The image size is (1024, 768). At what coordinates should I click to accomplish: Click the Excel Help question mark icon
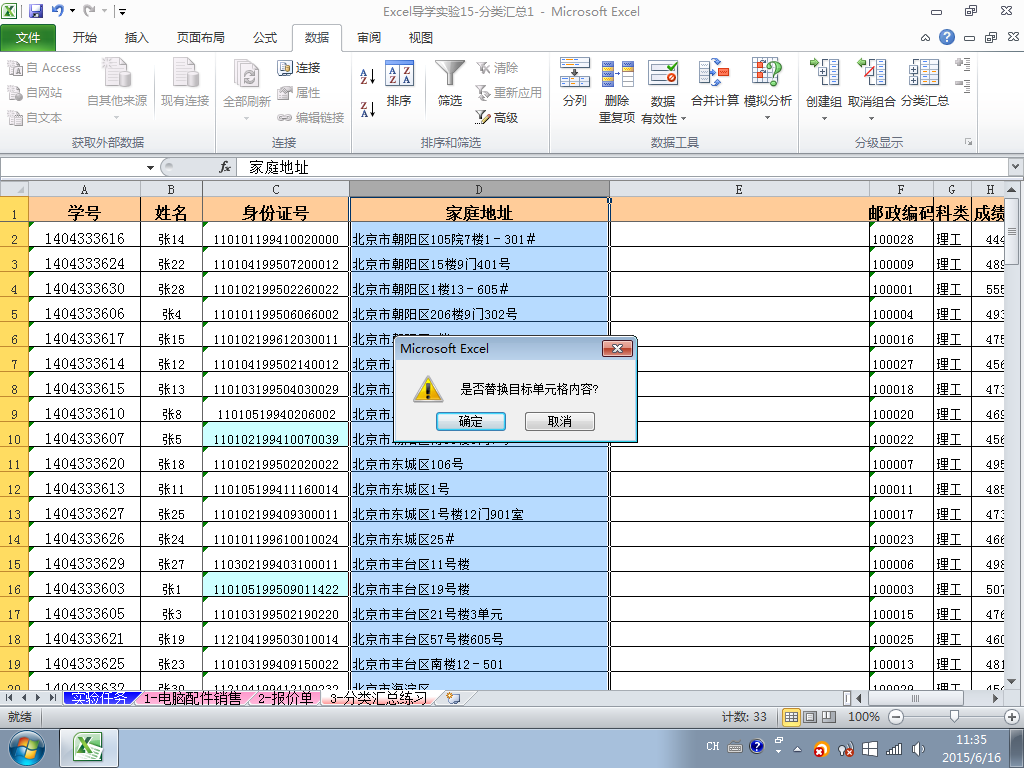coord(947,37)
